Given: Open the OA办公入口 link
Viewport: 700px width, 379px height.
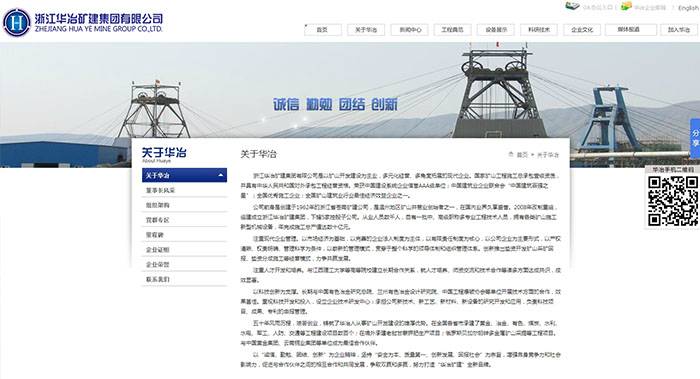Looking at the screenshot, I should (598, 8).
